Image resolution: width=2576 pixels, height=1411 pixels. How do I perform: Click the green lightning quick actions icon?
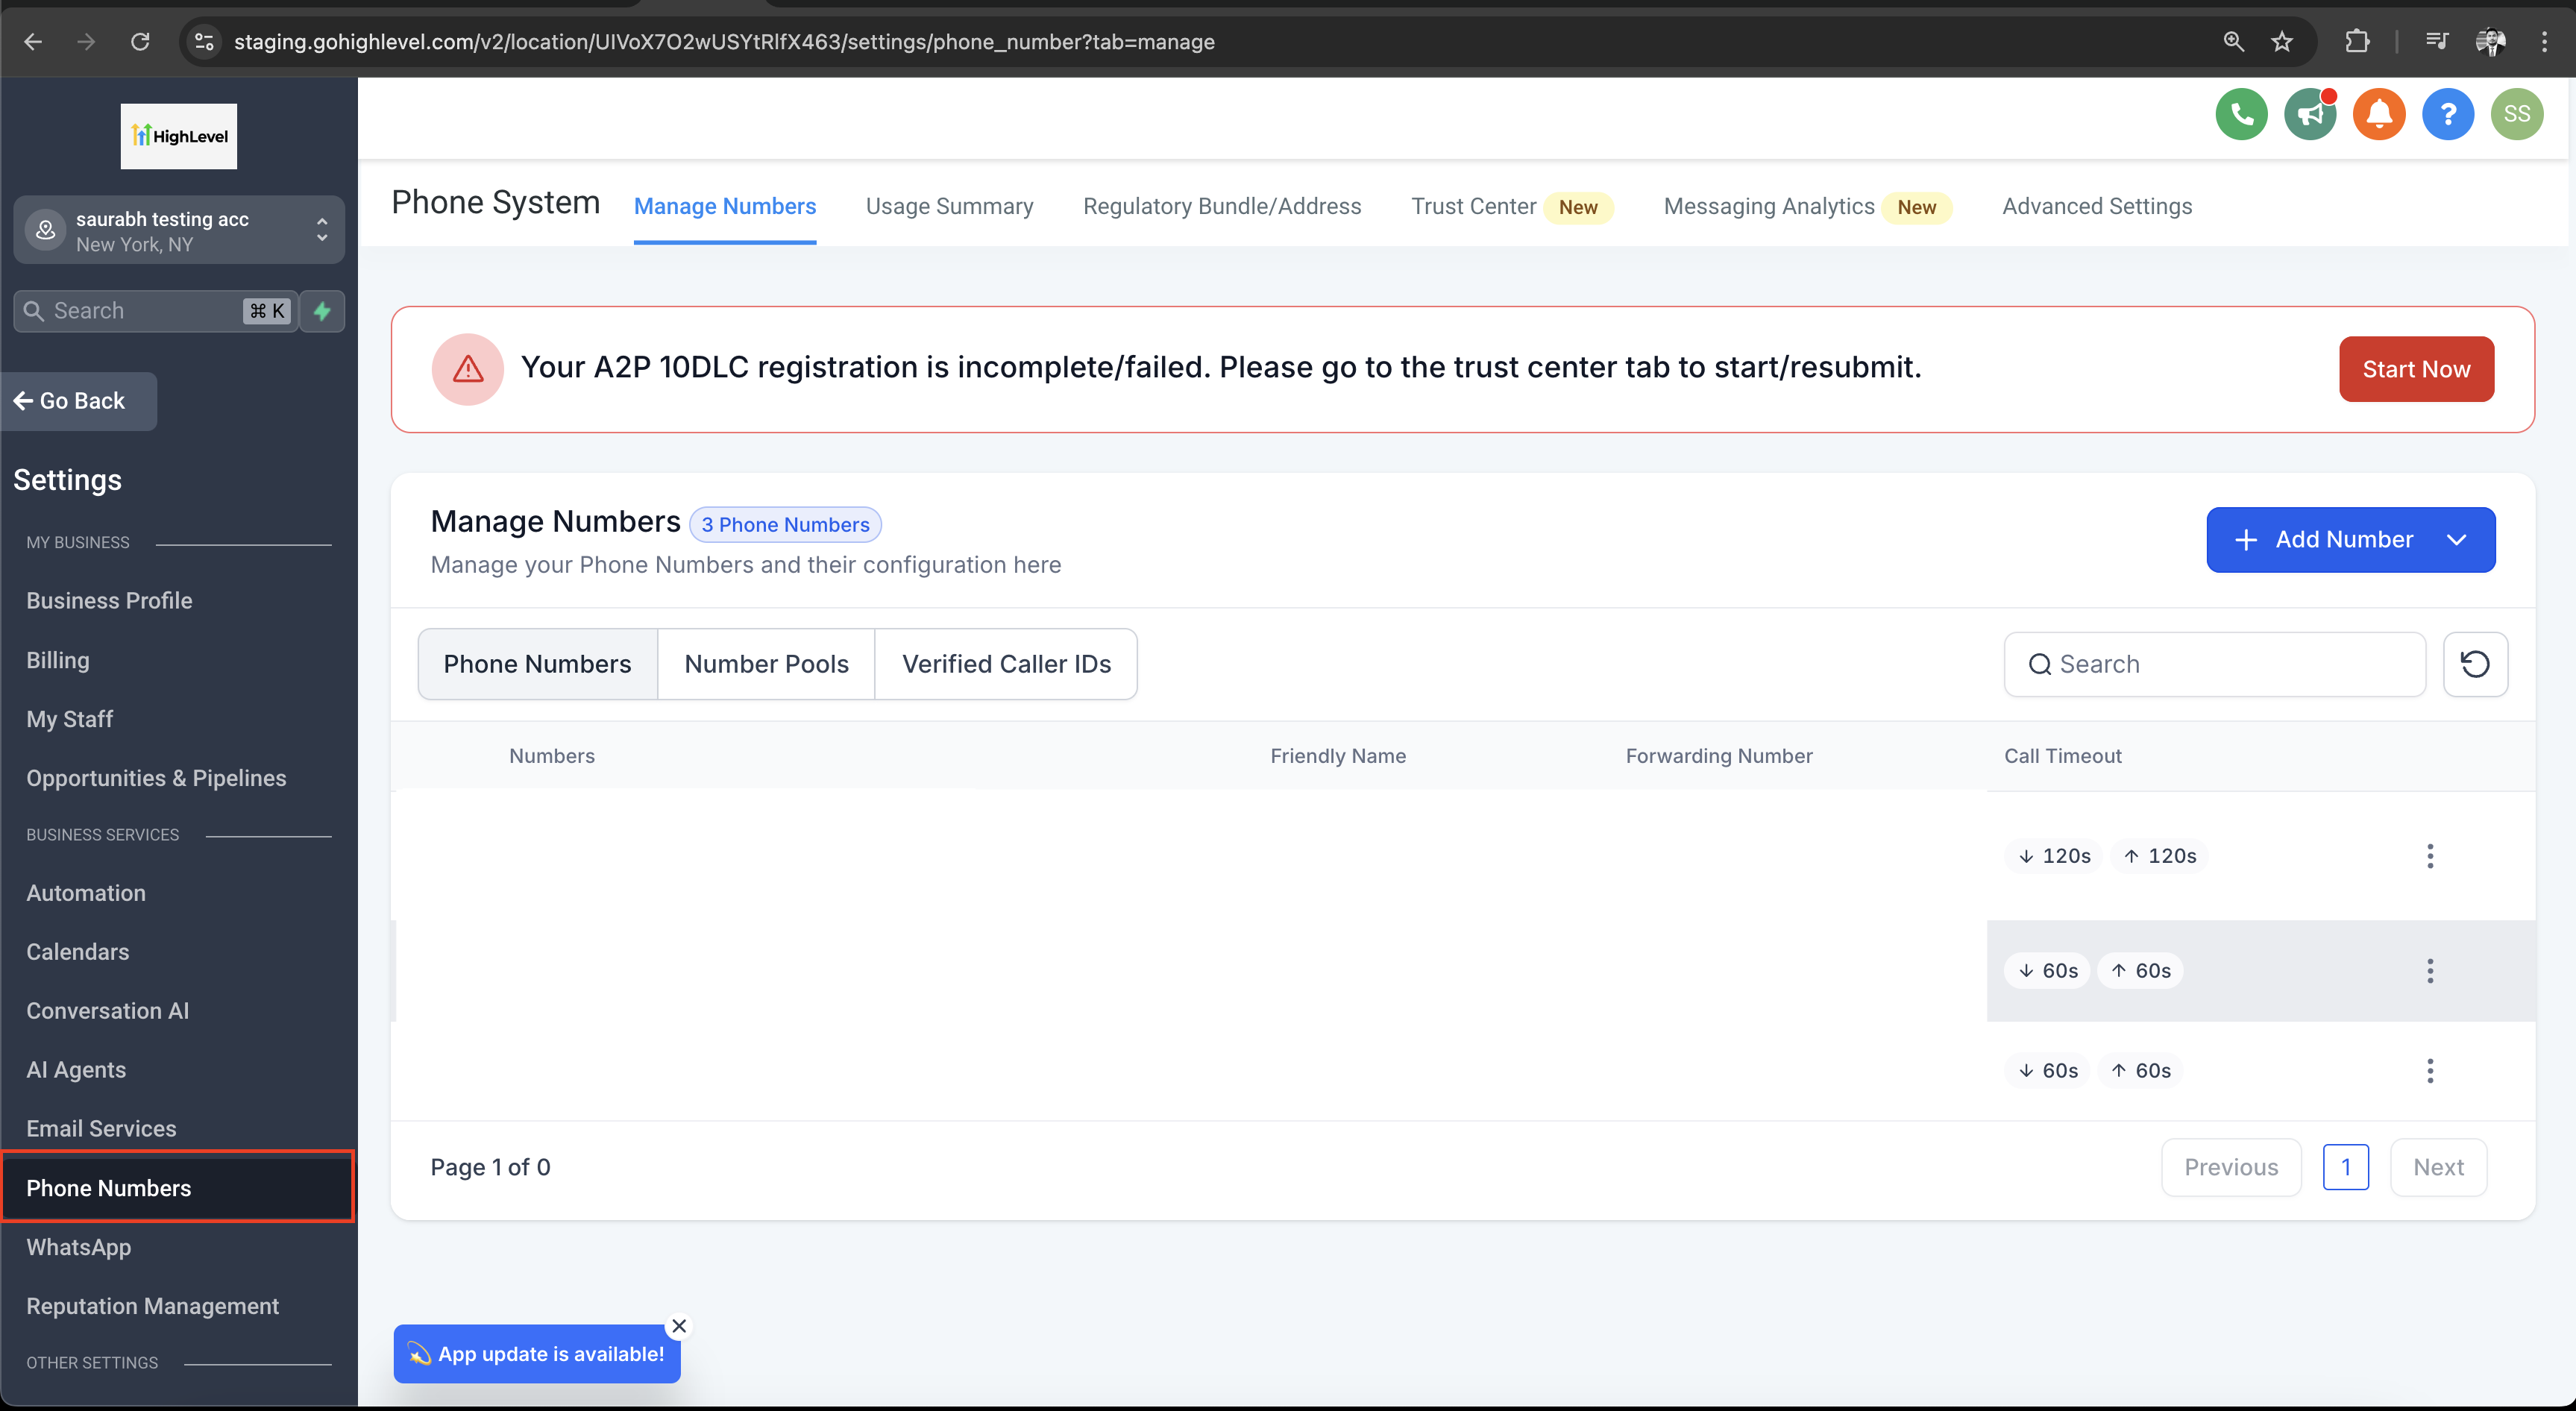(x=322, y=311)
